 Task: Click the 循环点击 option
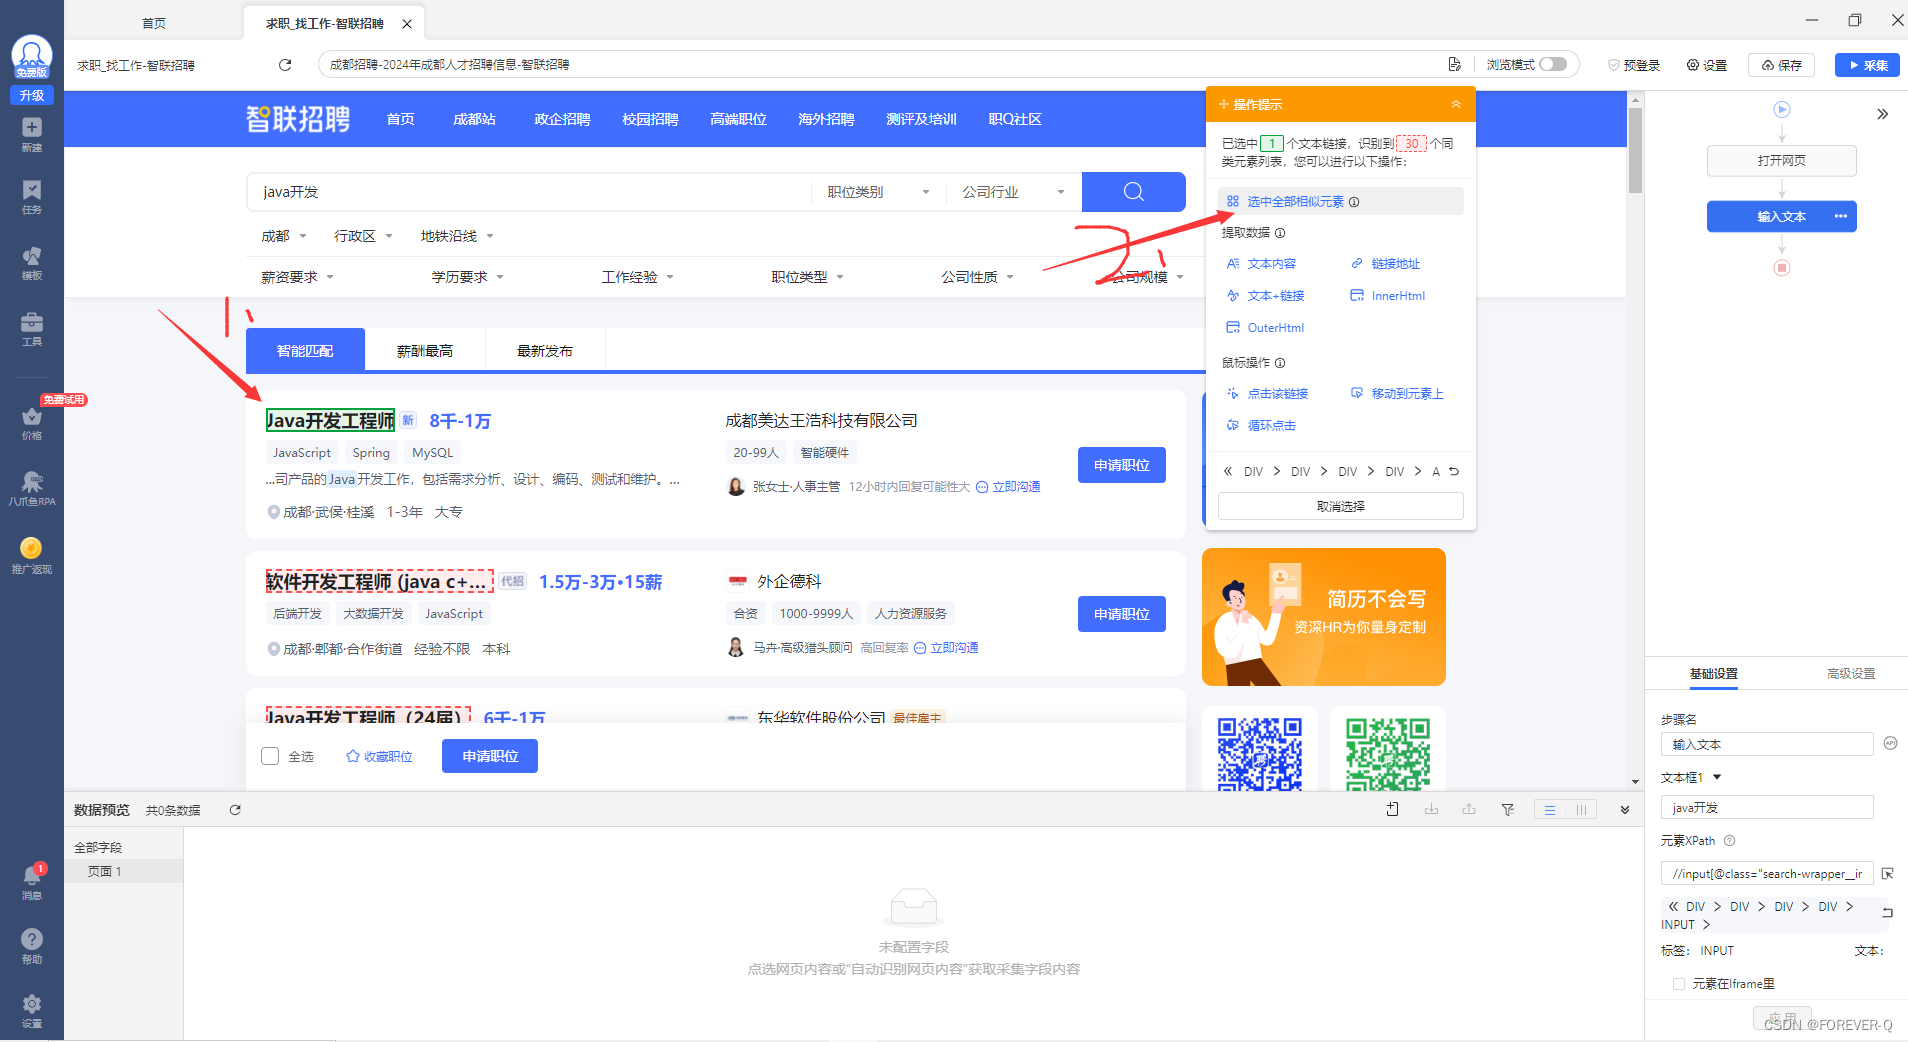coord(1261,426)
